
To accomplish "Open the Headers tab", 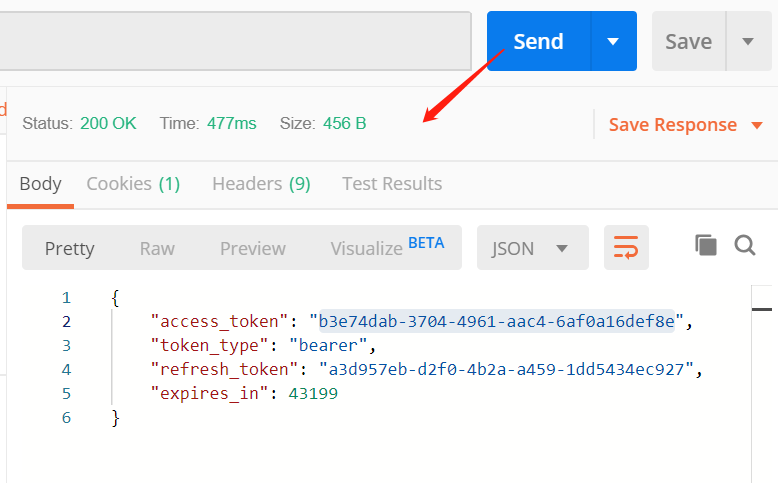I will point(261,184).
